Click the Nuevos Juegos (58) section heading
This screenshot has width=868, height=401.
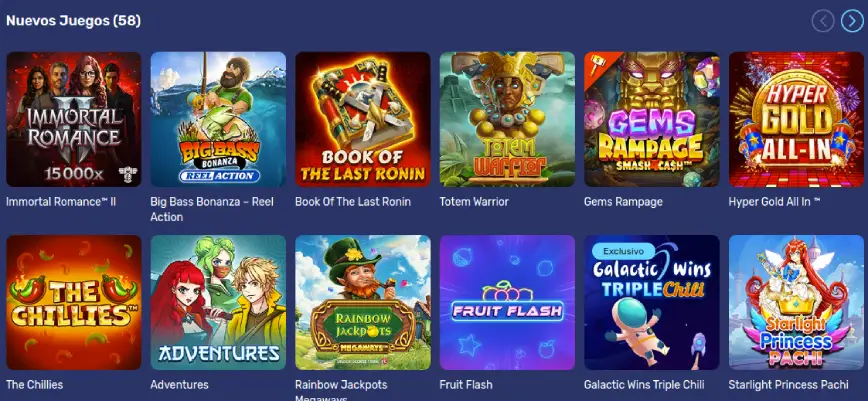73,21
